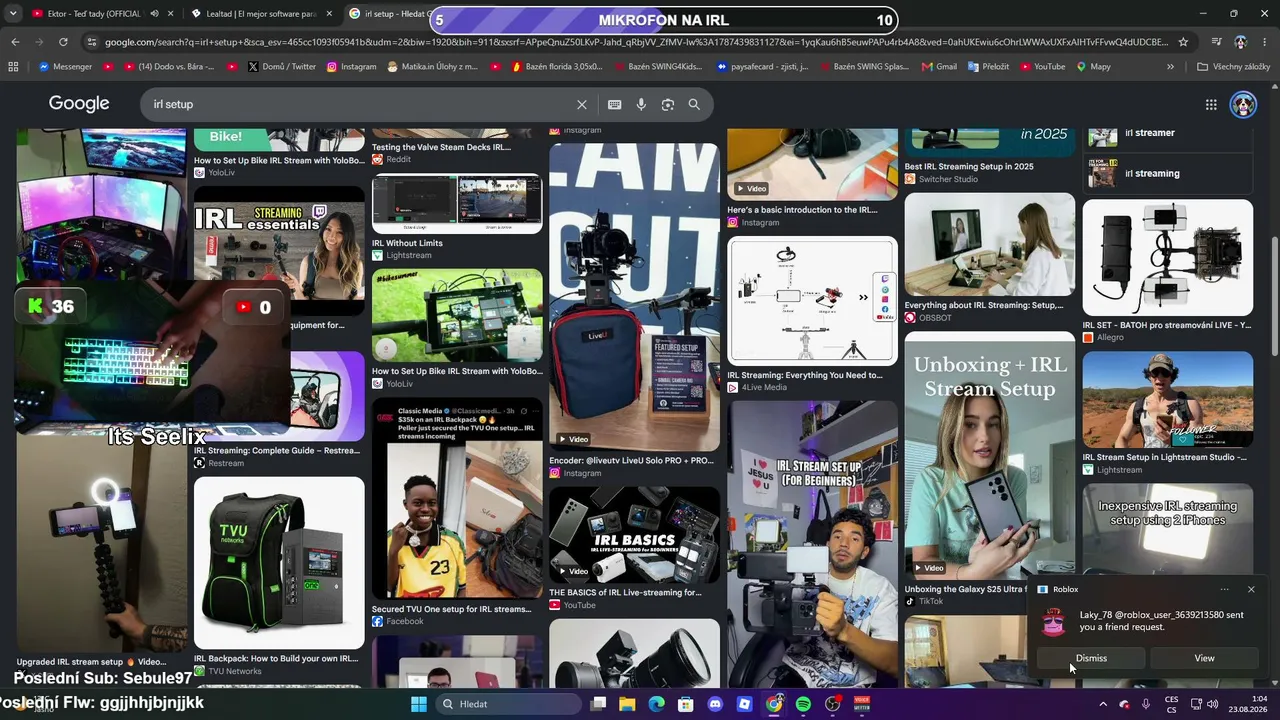Open File Explorer from the taskbar
The height and width of the screenshot is (720, 1280).
[627, 704]
